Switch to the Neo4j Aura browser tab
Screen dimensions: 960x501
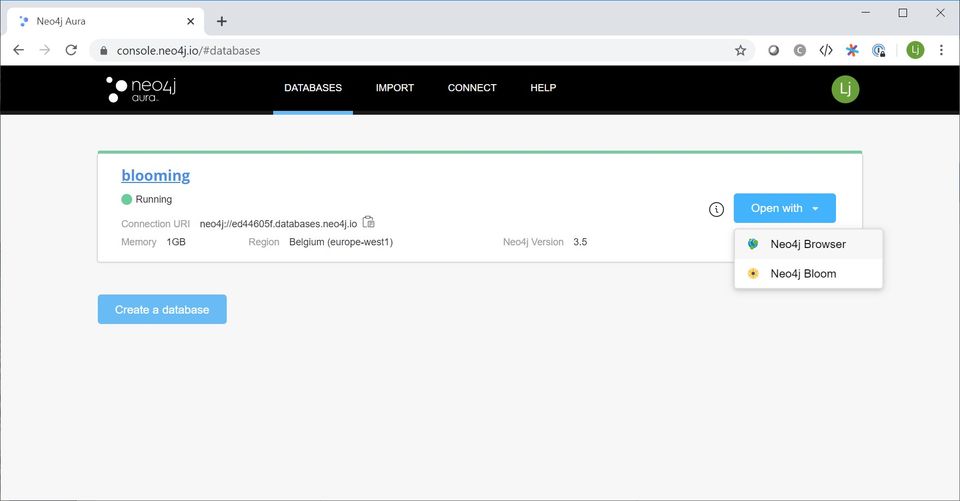click(x=105, y=21)
